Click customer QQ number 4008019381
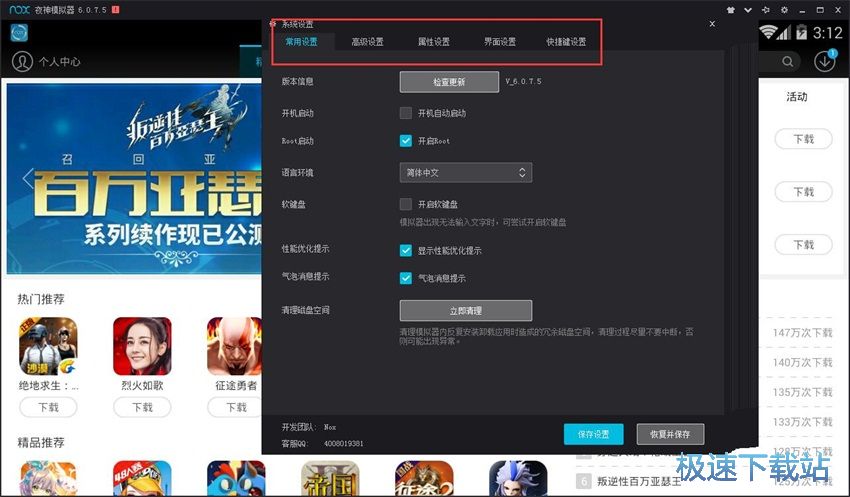This screenshot has width=850, height=497. (x=344, y=443)
